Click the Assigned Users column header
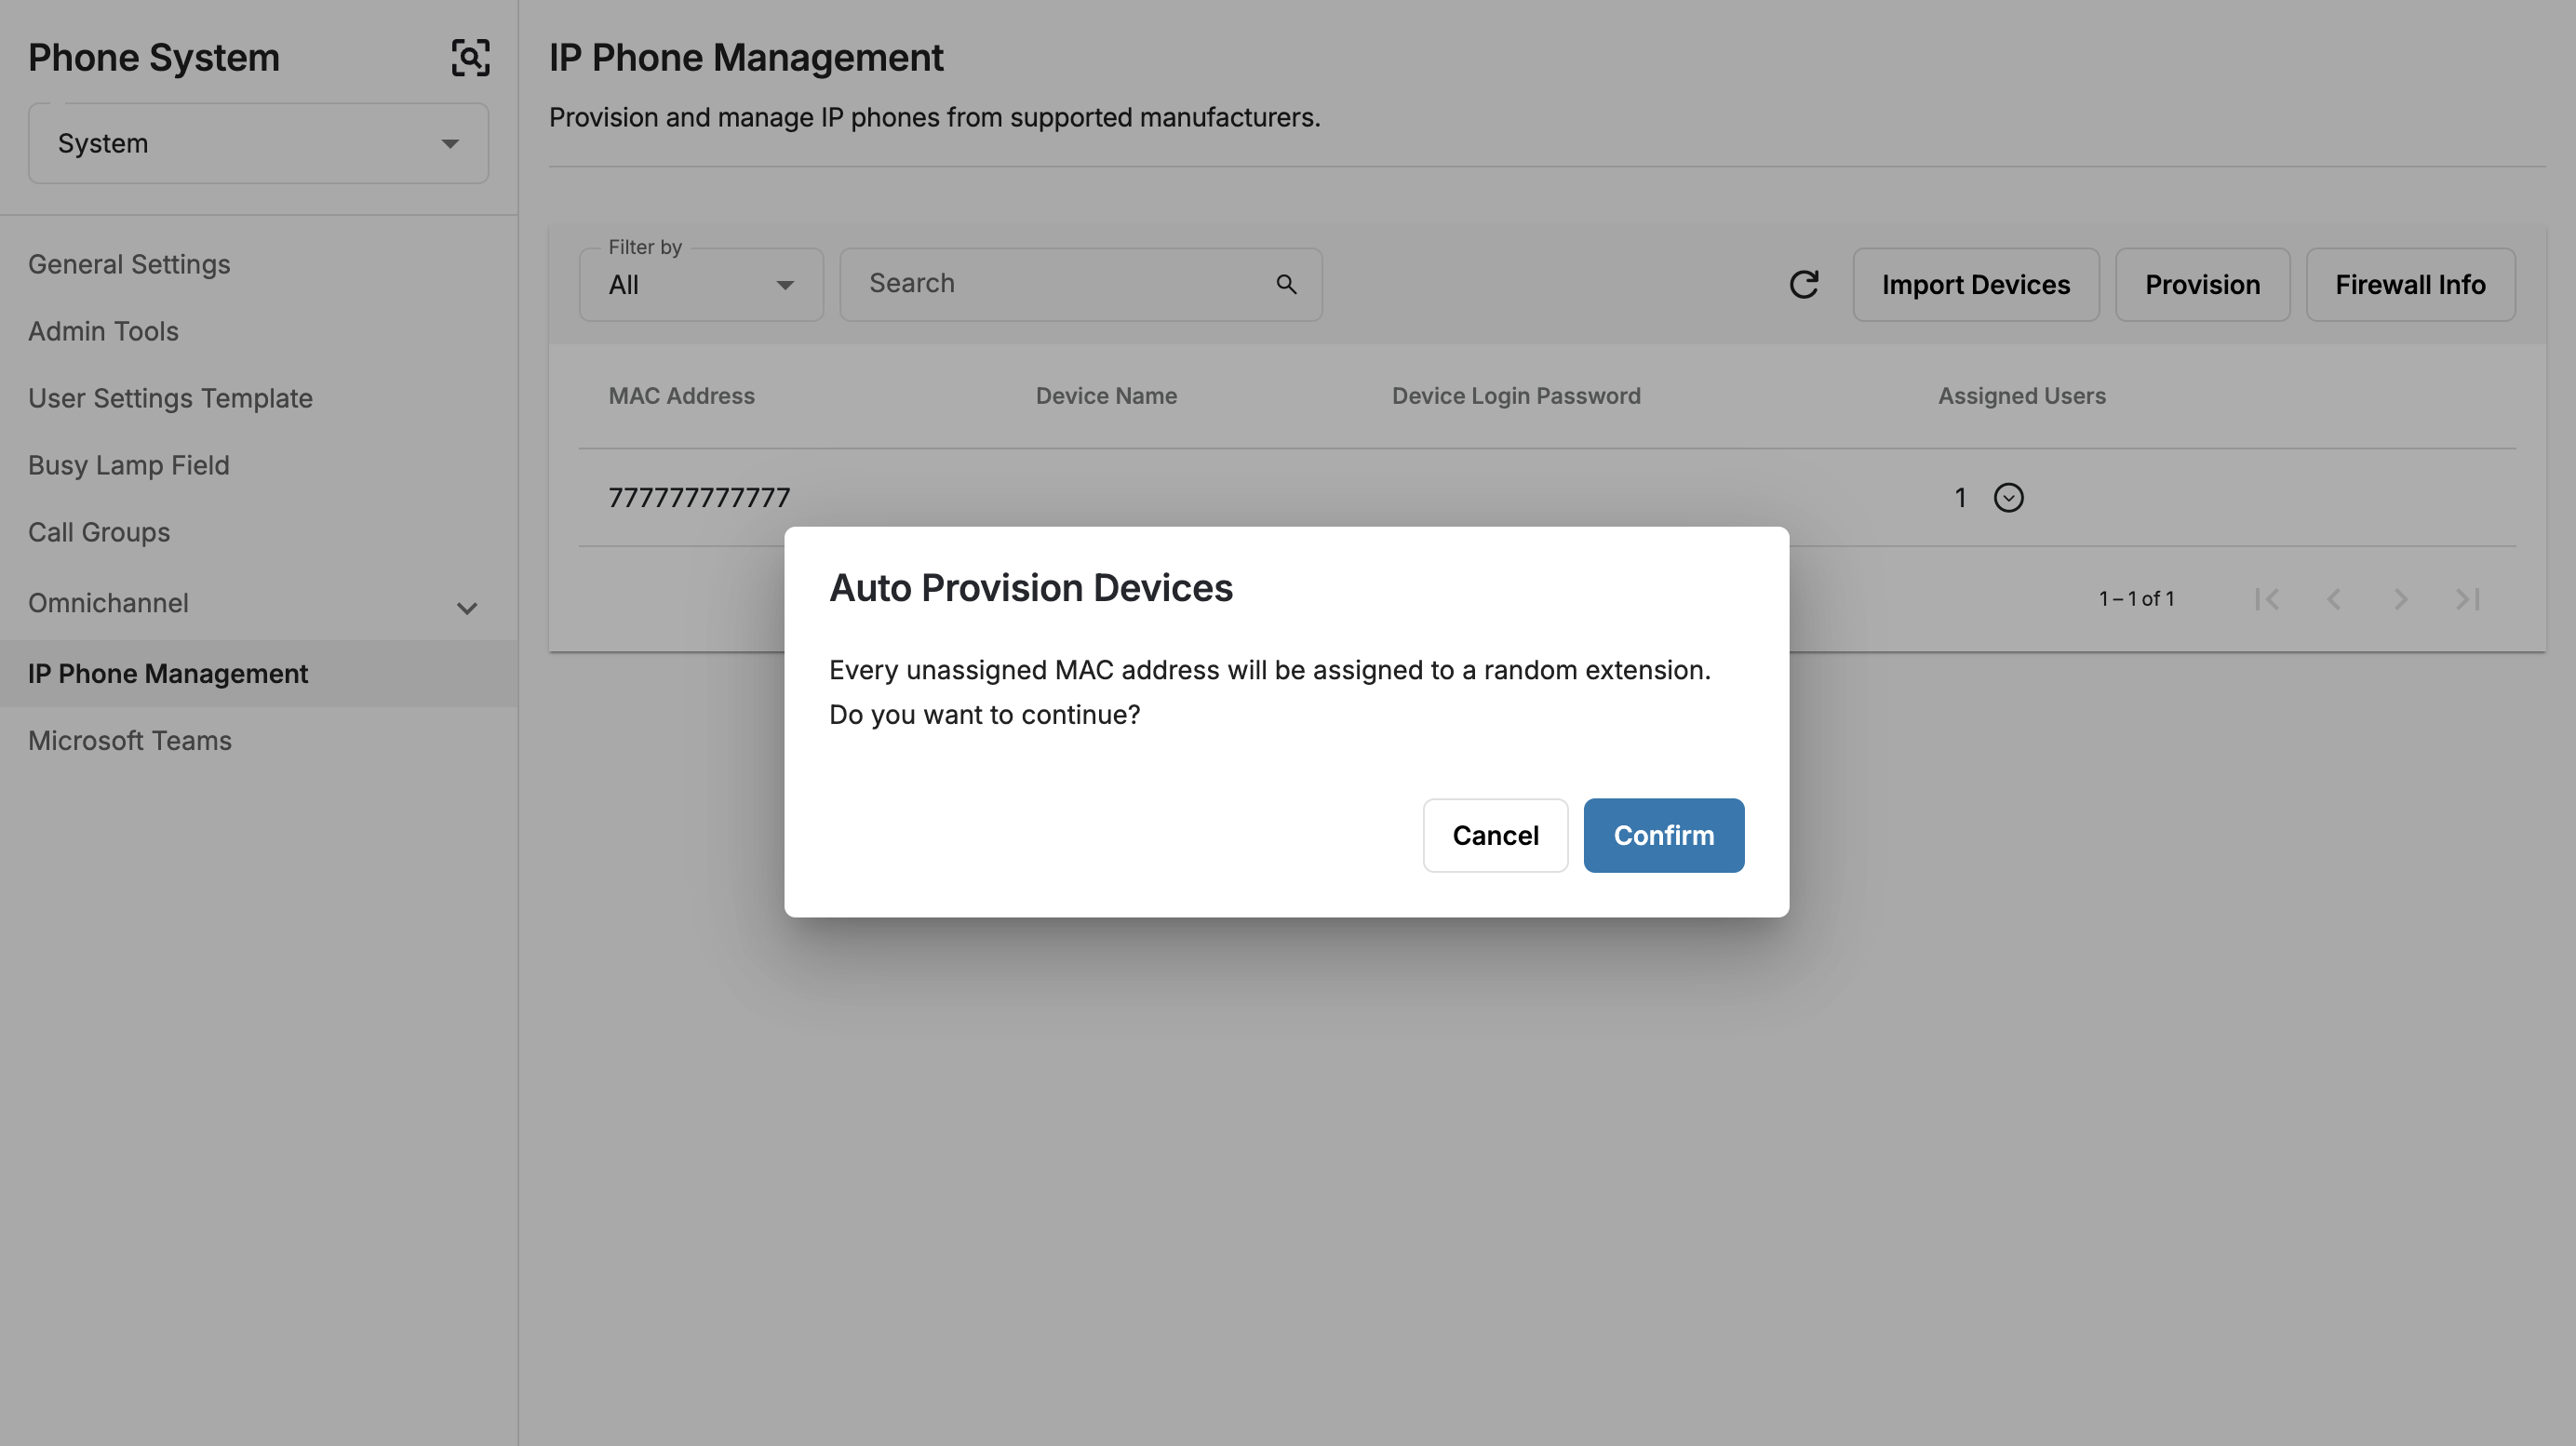 [2021, 396]
